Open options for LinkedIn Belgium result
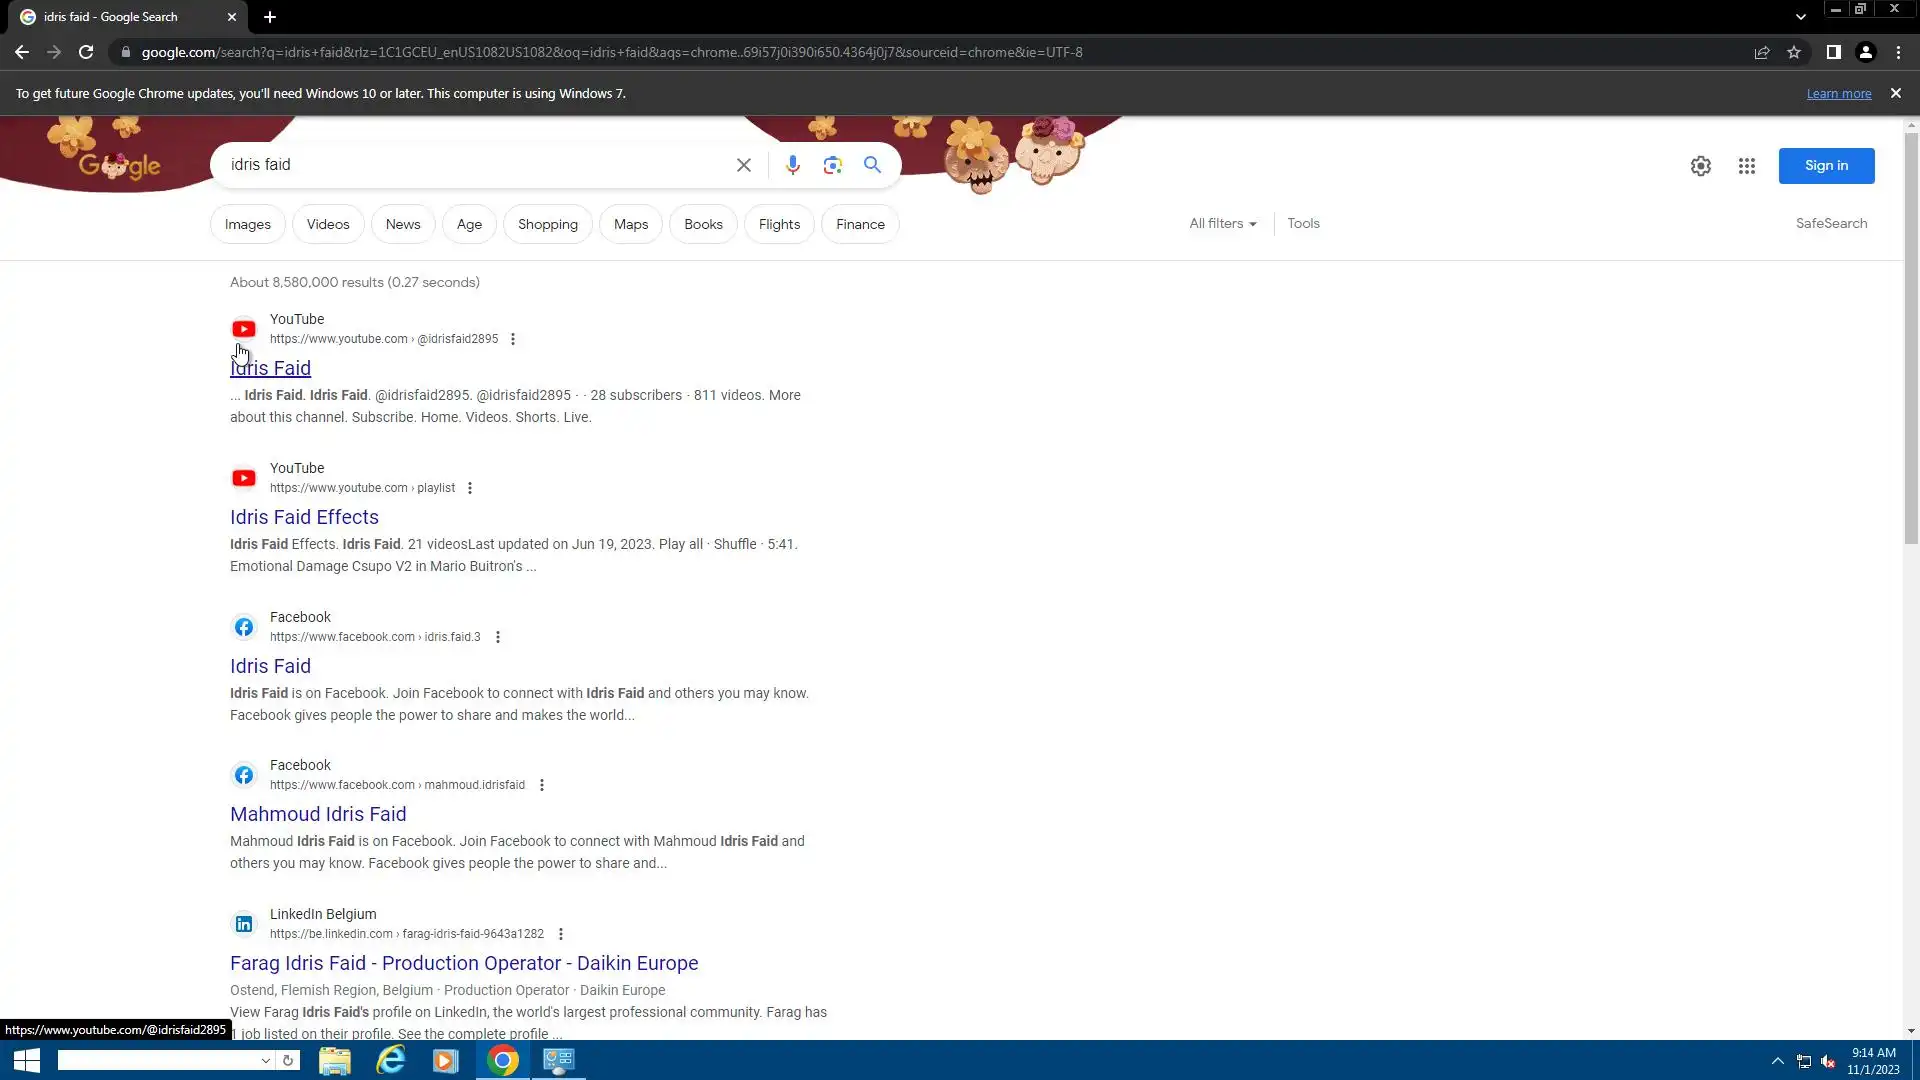This screenshot has height=1080, width=1920. (x=561, y=934)
